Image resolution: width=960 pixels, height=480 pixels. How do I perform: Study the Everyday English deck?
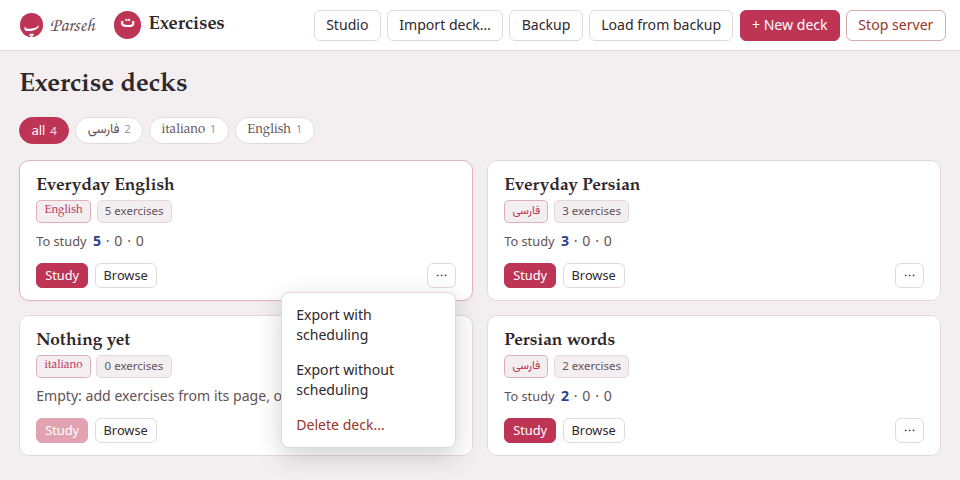coord(62,276)
